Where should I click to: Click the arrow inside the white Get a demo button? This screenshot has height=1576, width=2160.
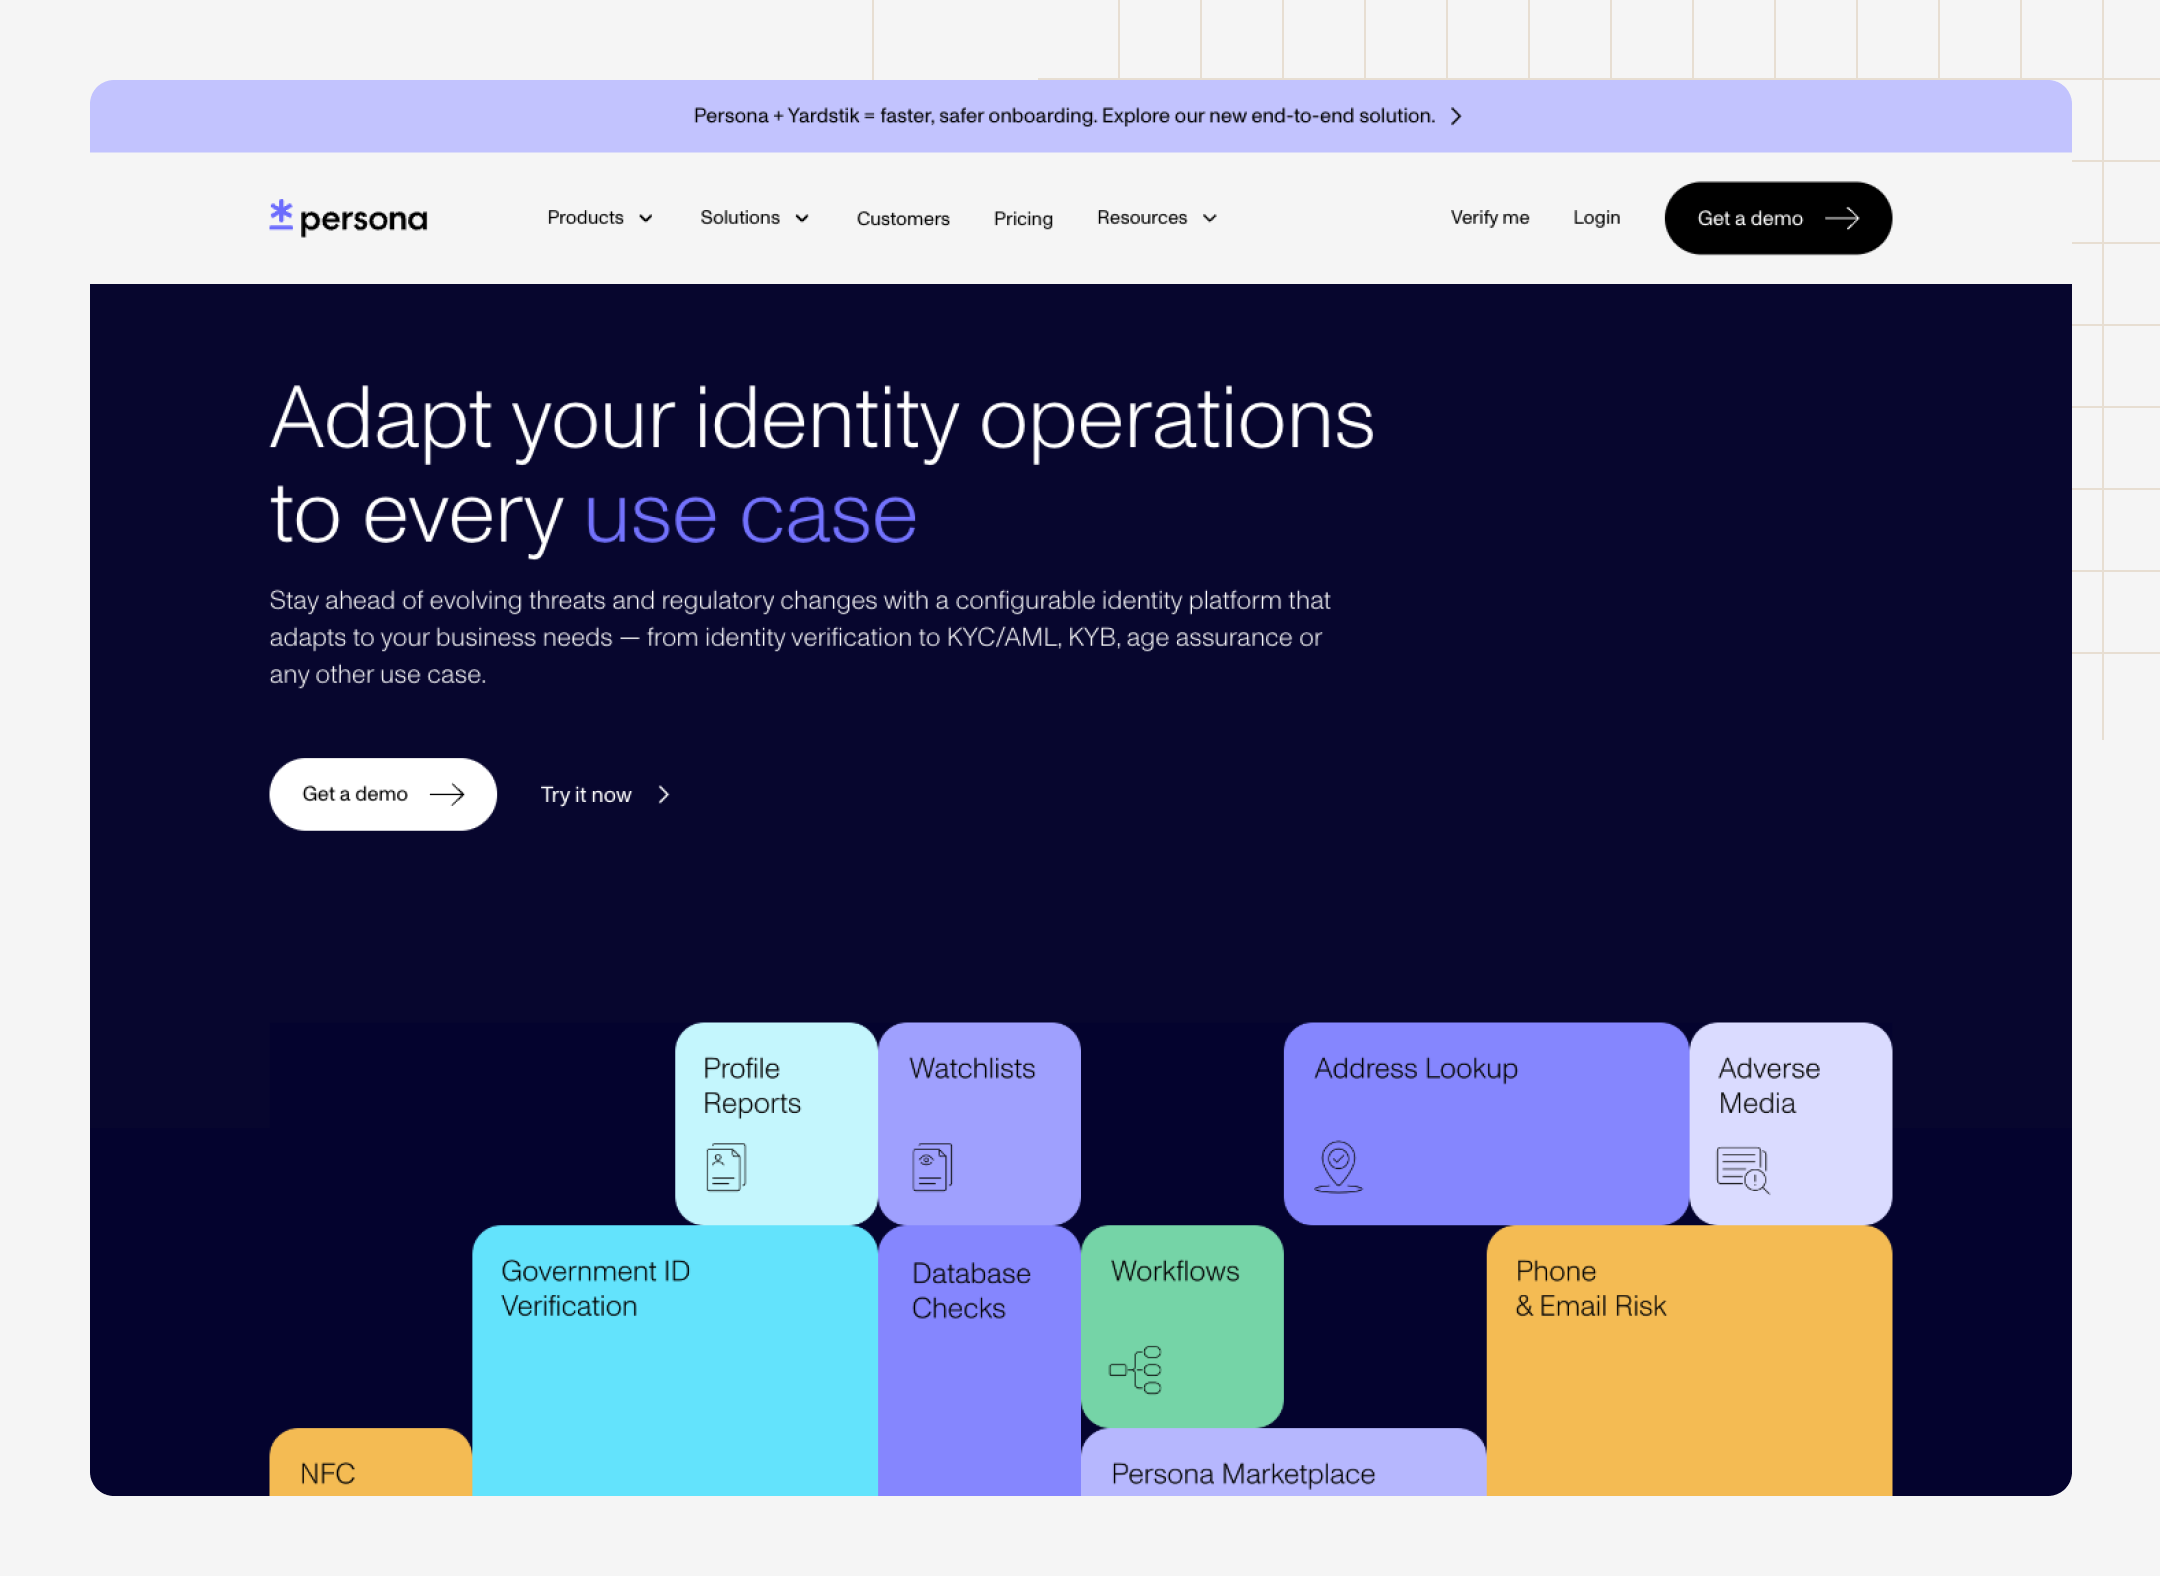[x=447, y=794]
